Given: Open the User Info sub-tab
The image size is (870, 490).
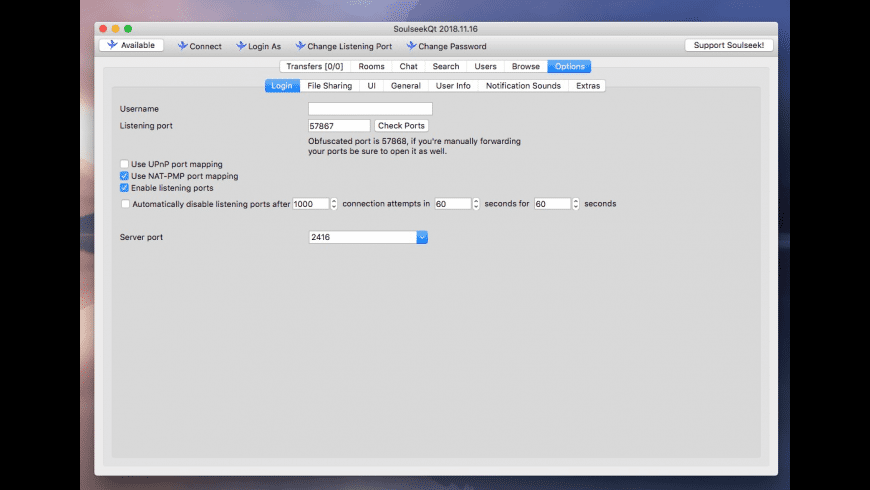Looking at the screenshot, I should (453, 85).
